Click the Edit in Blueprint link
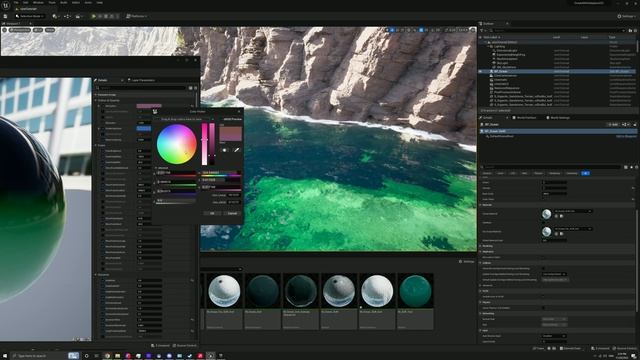The image size is (640, 360). pyautogui.click(x=626, y=136)
